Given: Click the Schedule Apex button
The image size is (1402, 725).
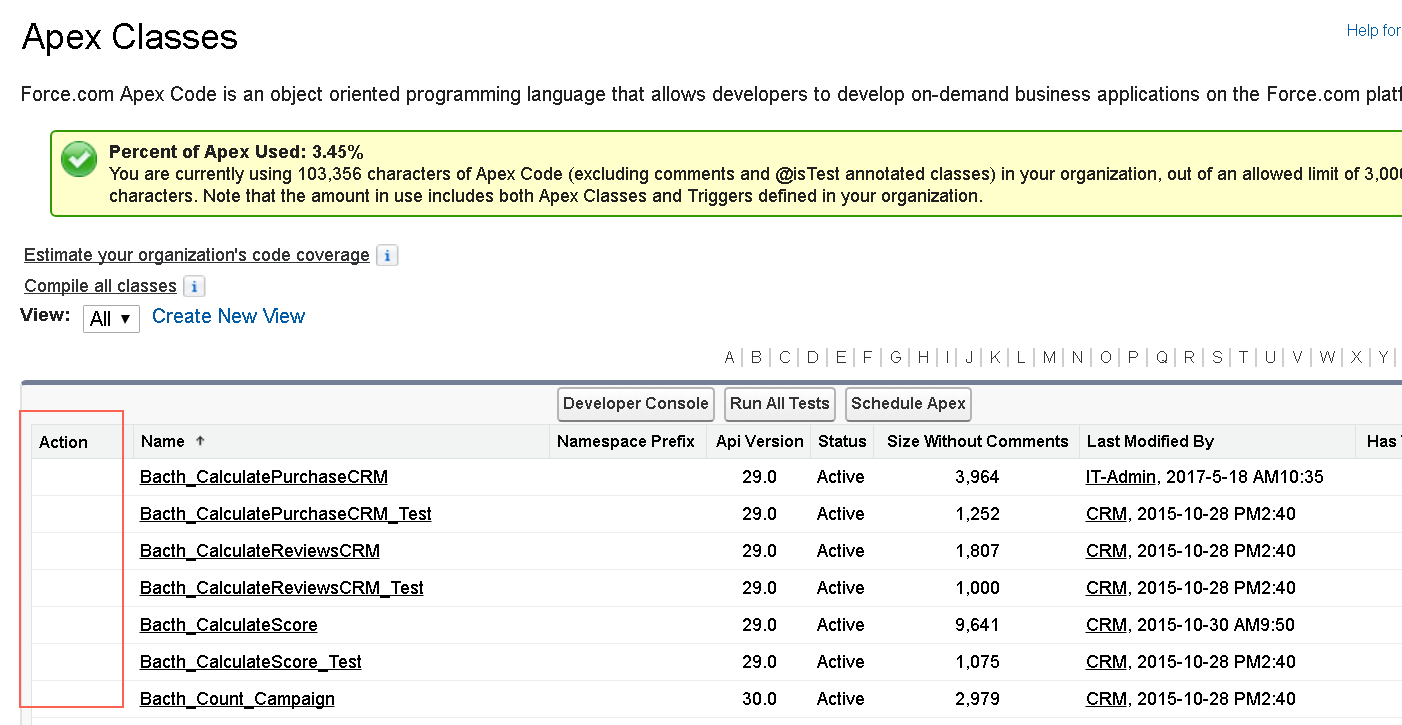Looking at the screenshot, I should click(908, 404).
